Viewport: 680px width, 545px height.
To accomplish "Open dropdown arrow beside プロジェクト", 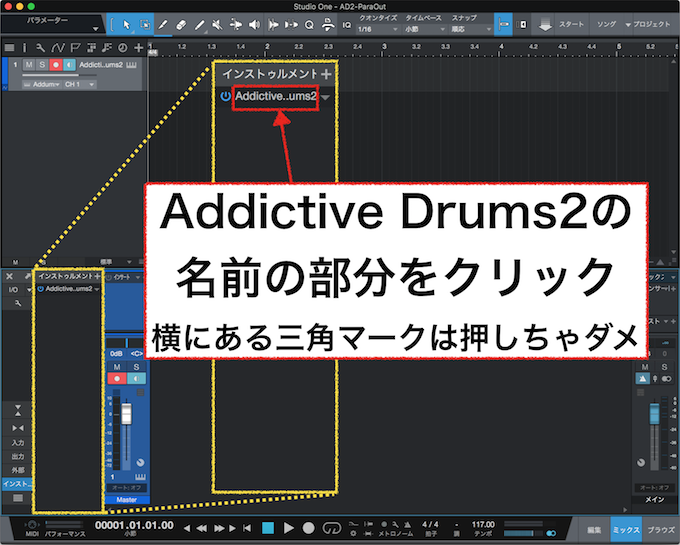I will [x=628, y=25].
